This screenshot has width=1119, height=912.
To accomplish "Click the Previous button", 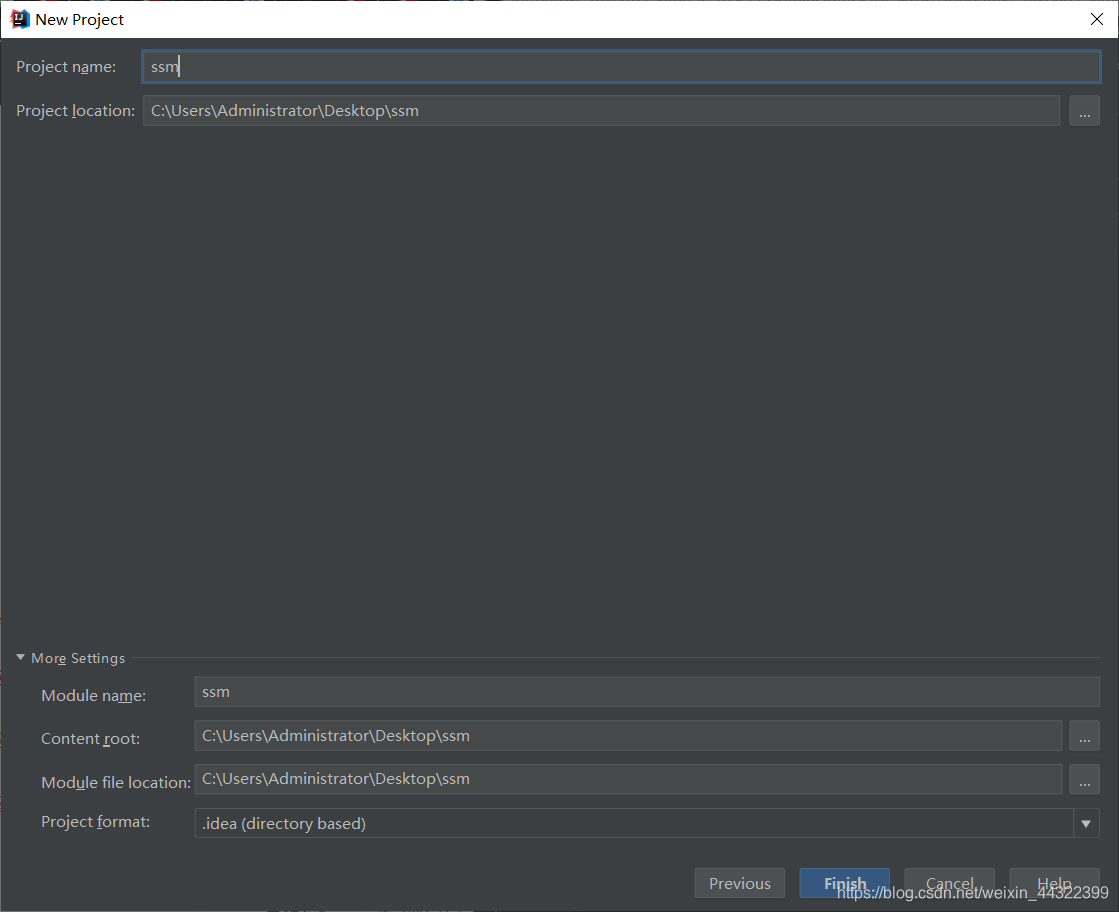I will click(739, 883).
